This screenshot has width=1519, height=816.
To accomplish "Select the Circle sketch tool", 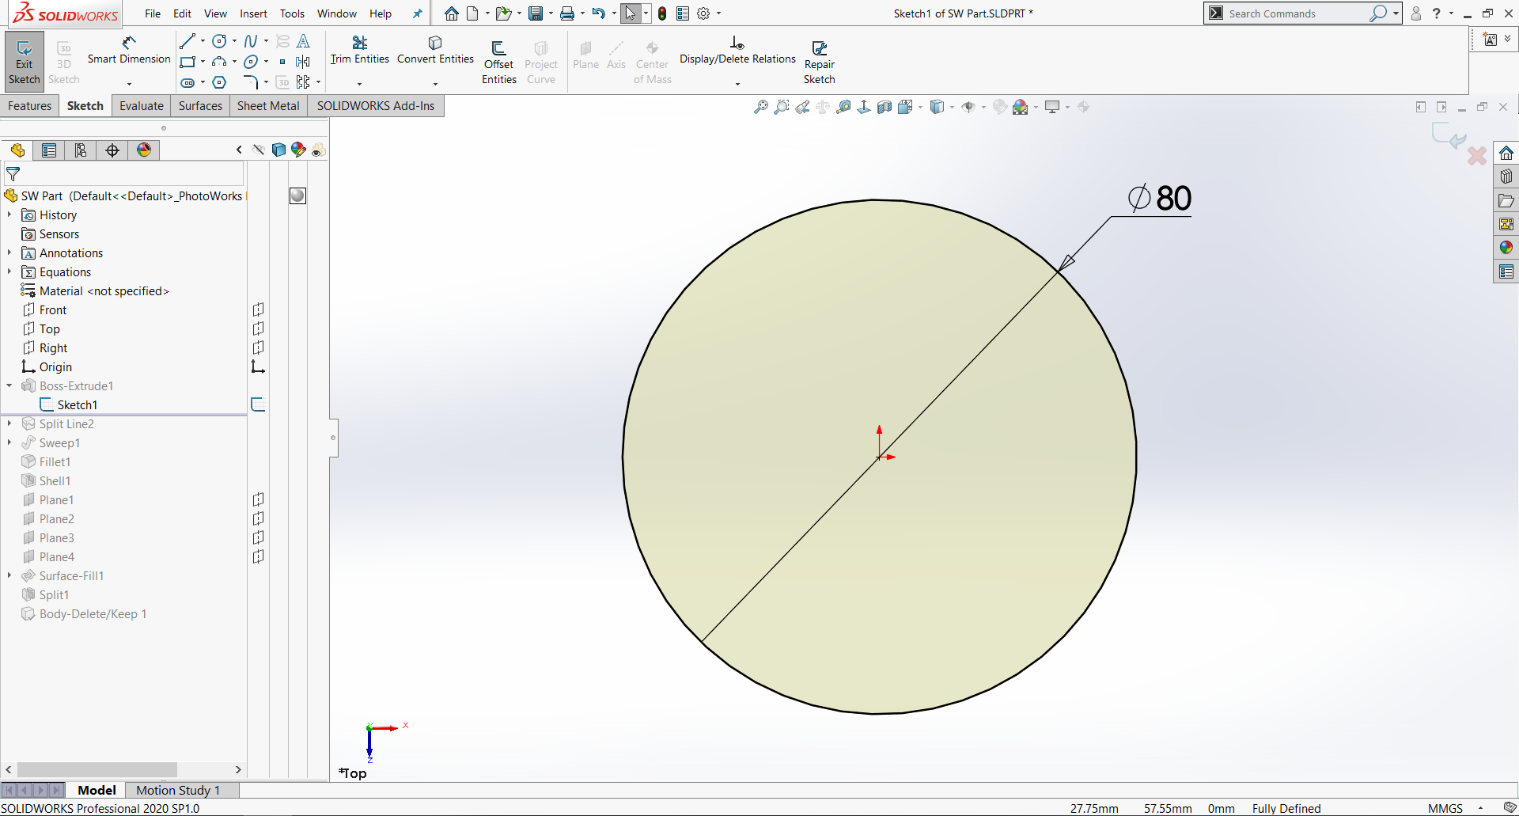I will click(218, 41).
